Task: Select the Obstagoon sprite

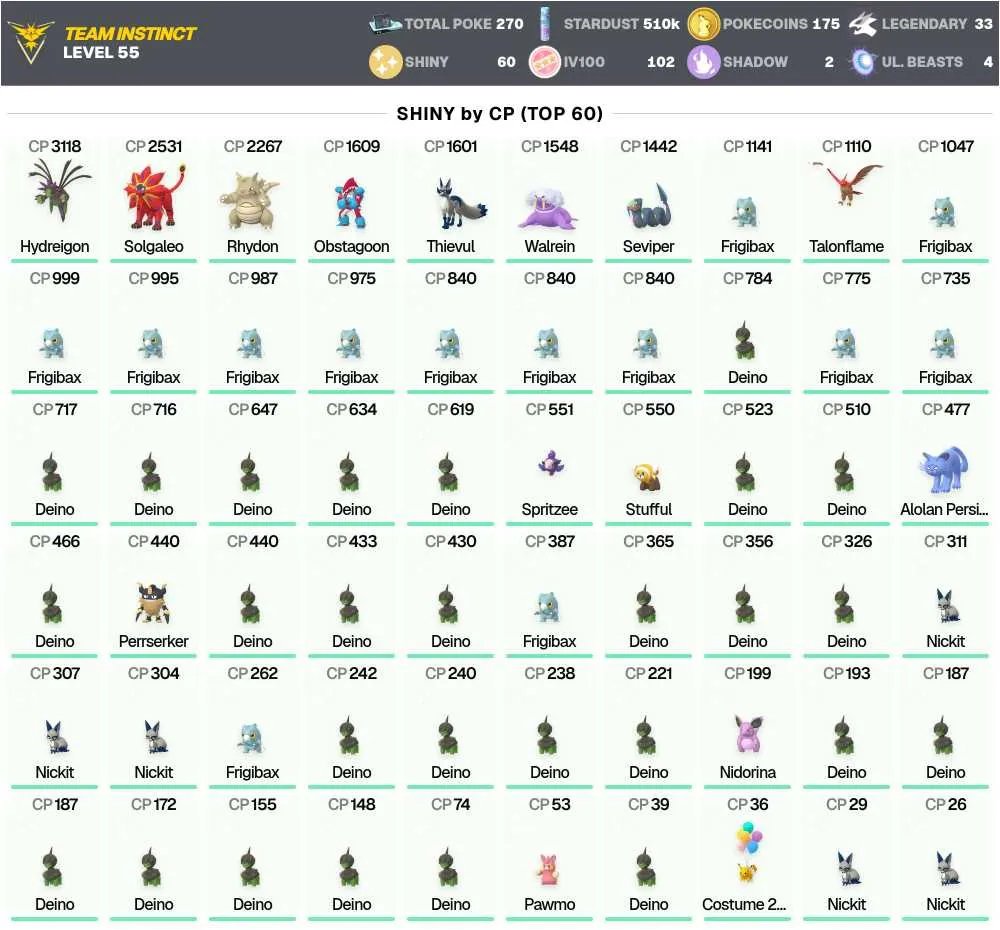Action: coord(350,203)
